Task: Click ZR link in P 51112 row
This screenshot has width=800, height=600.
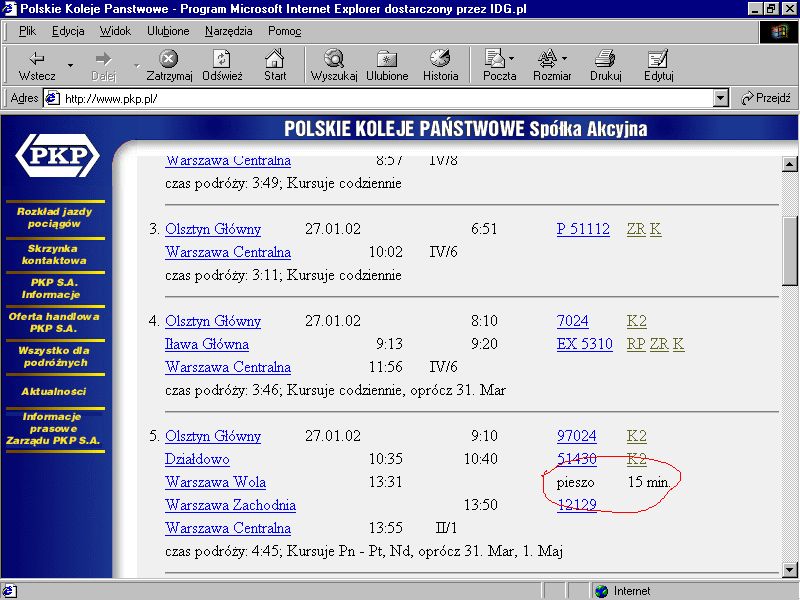Action: (636, 229)
